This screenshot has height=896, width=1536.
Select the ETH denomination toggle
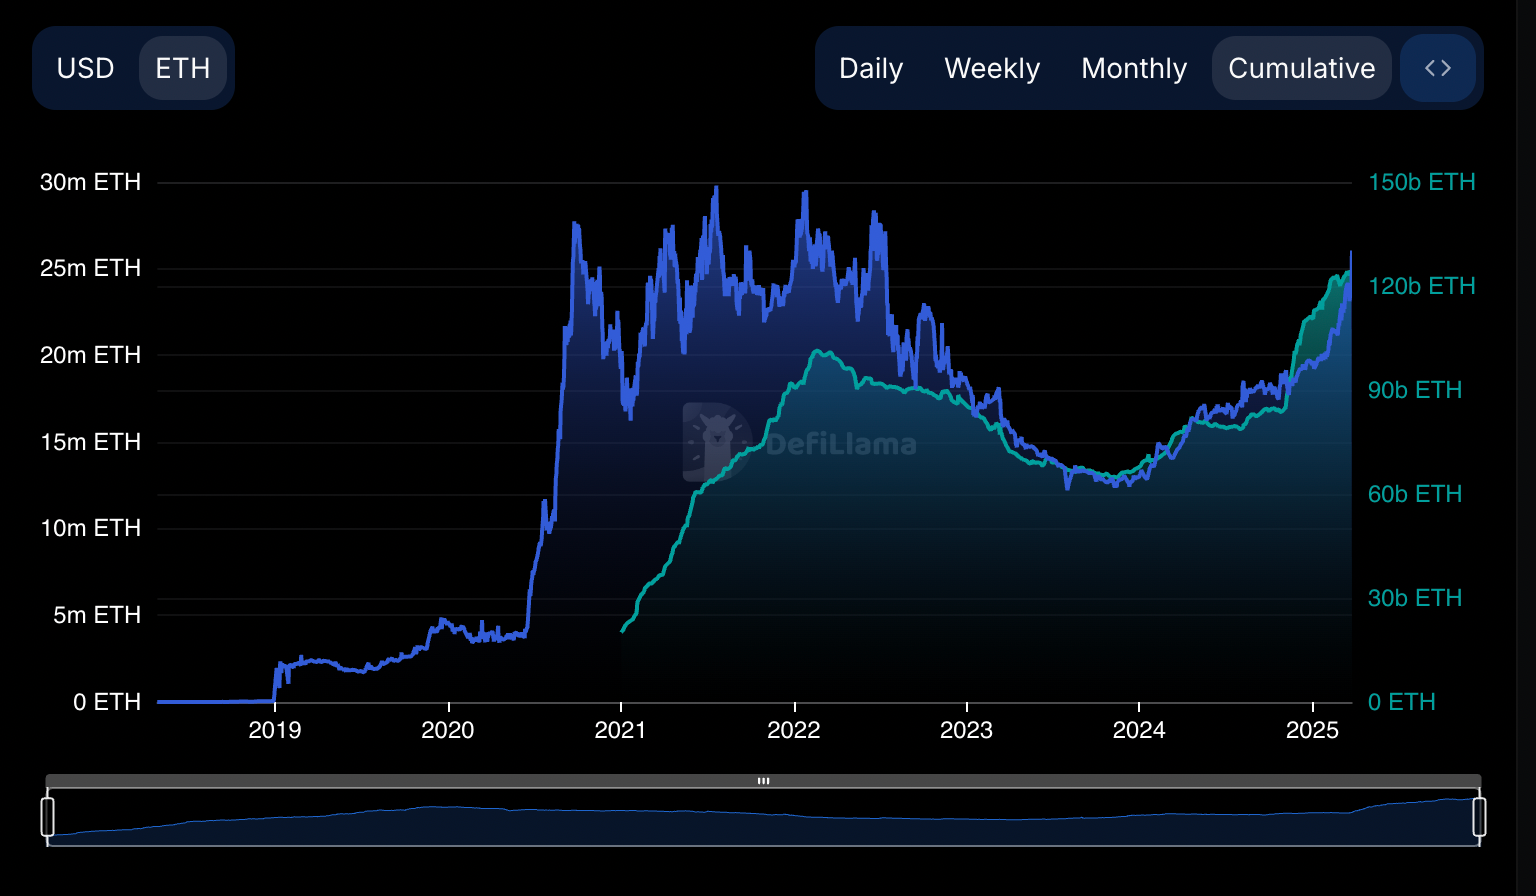(x=183, y=68)
